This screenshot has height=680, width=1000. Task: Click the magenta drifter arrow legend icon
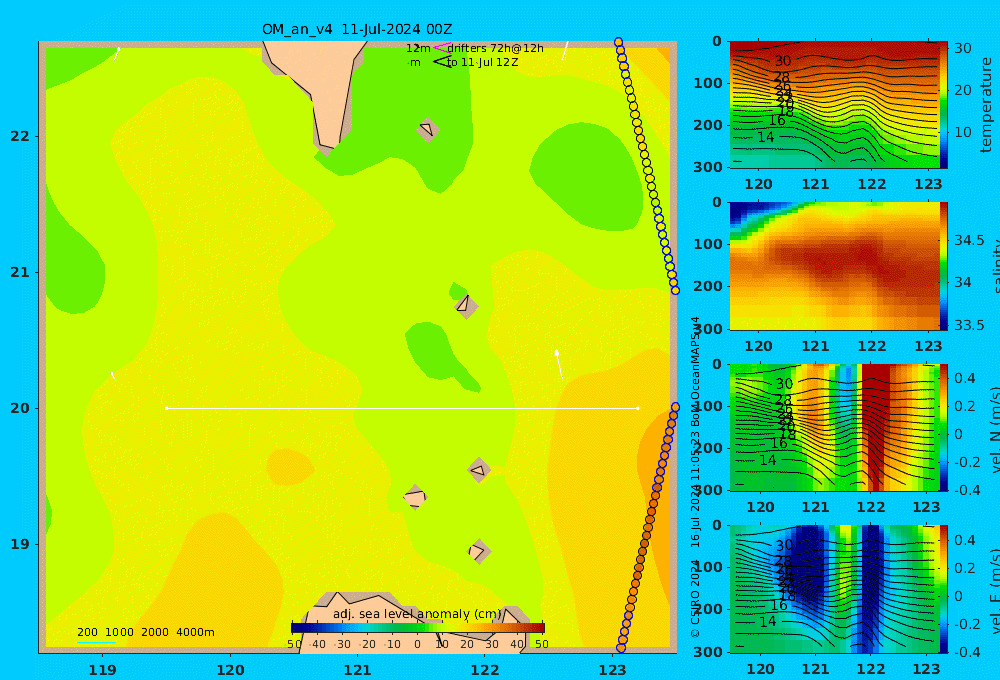pyautogui.click(x=441, y=47)
